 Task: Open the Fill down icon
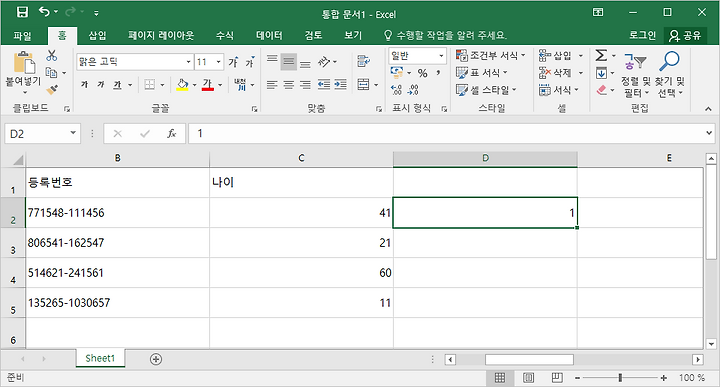coord(601,73)
